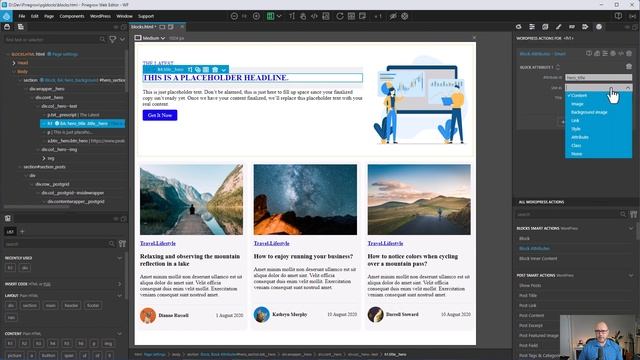The width and height of the screenshot is (640, 360).
Task: Click the delete trash icon in the element toolbar
Action: point(215,70)
